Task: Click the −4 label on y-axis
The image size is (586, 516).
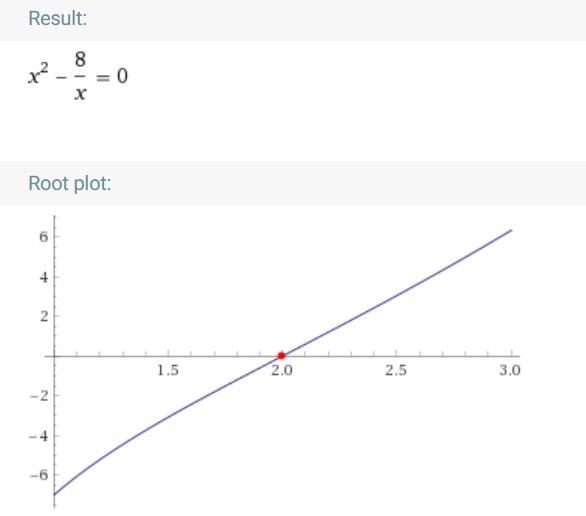Action: click(39, 436)
